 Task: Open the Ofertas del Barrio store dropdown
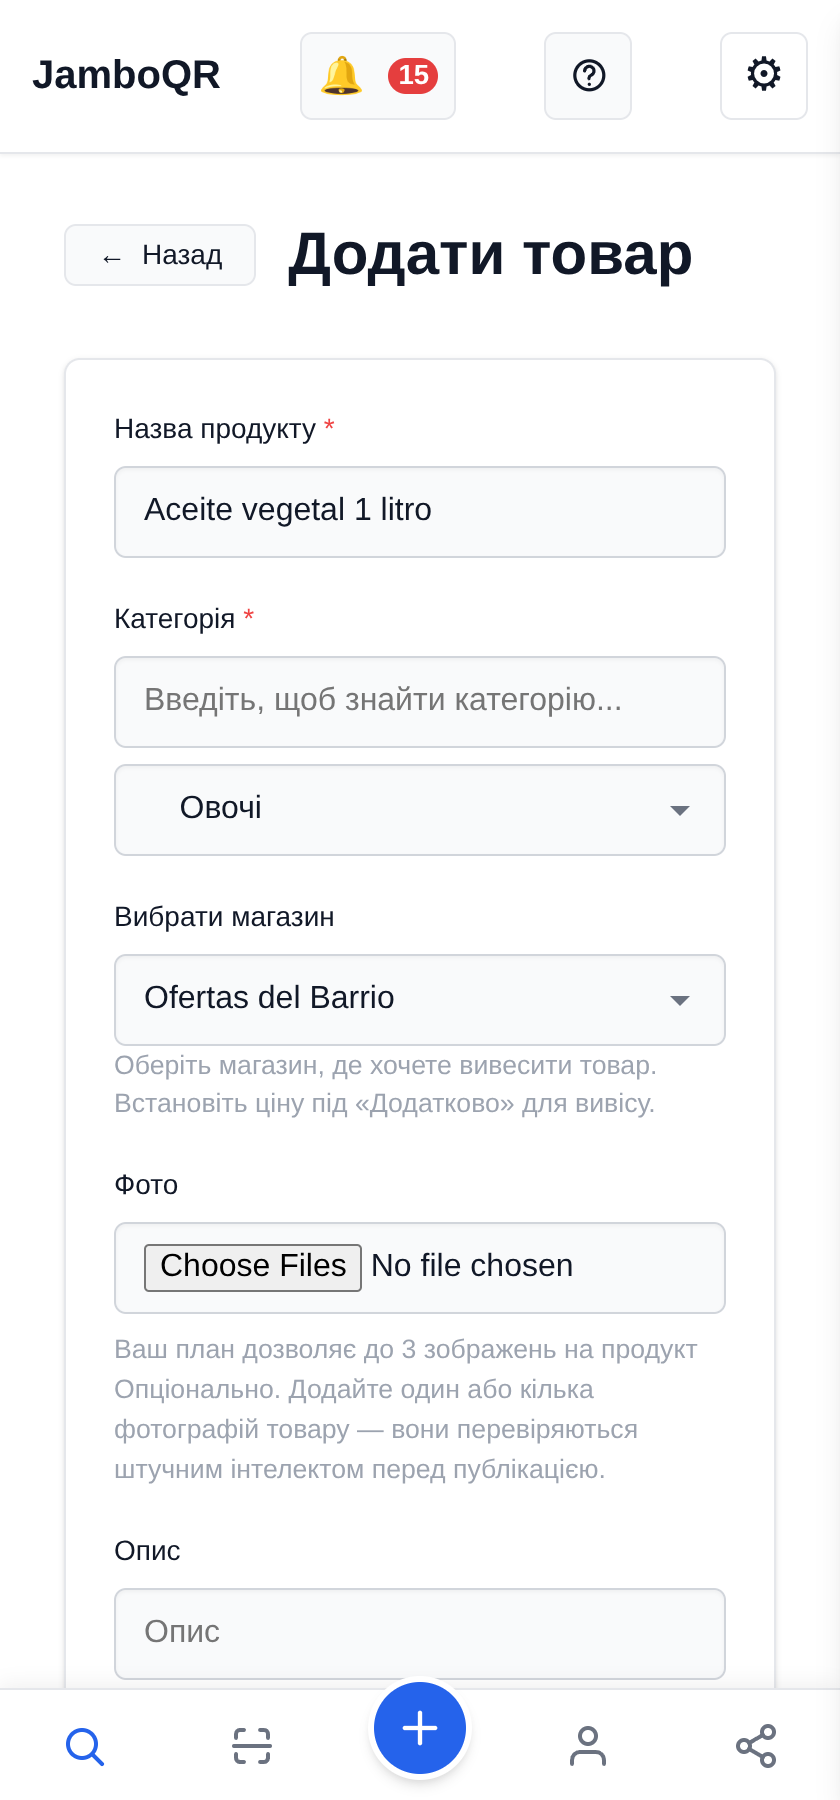(x=420, y=1000)
